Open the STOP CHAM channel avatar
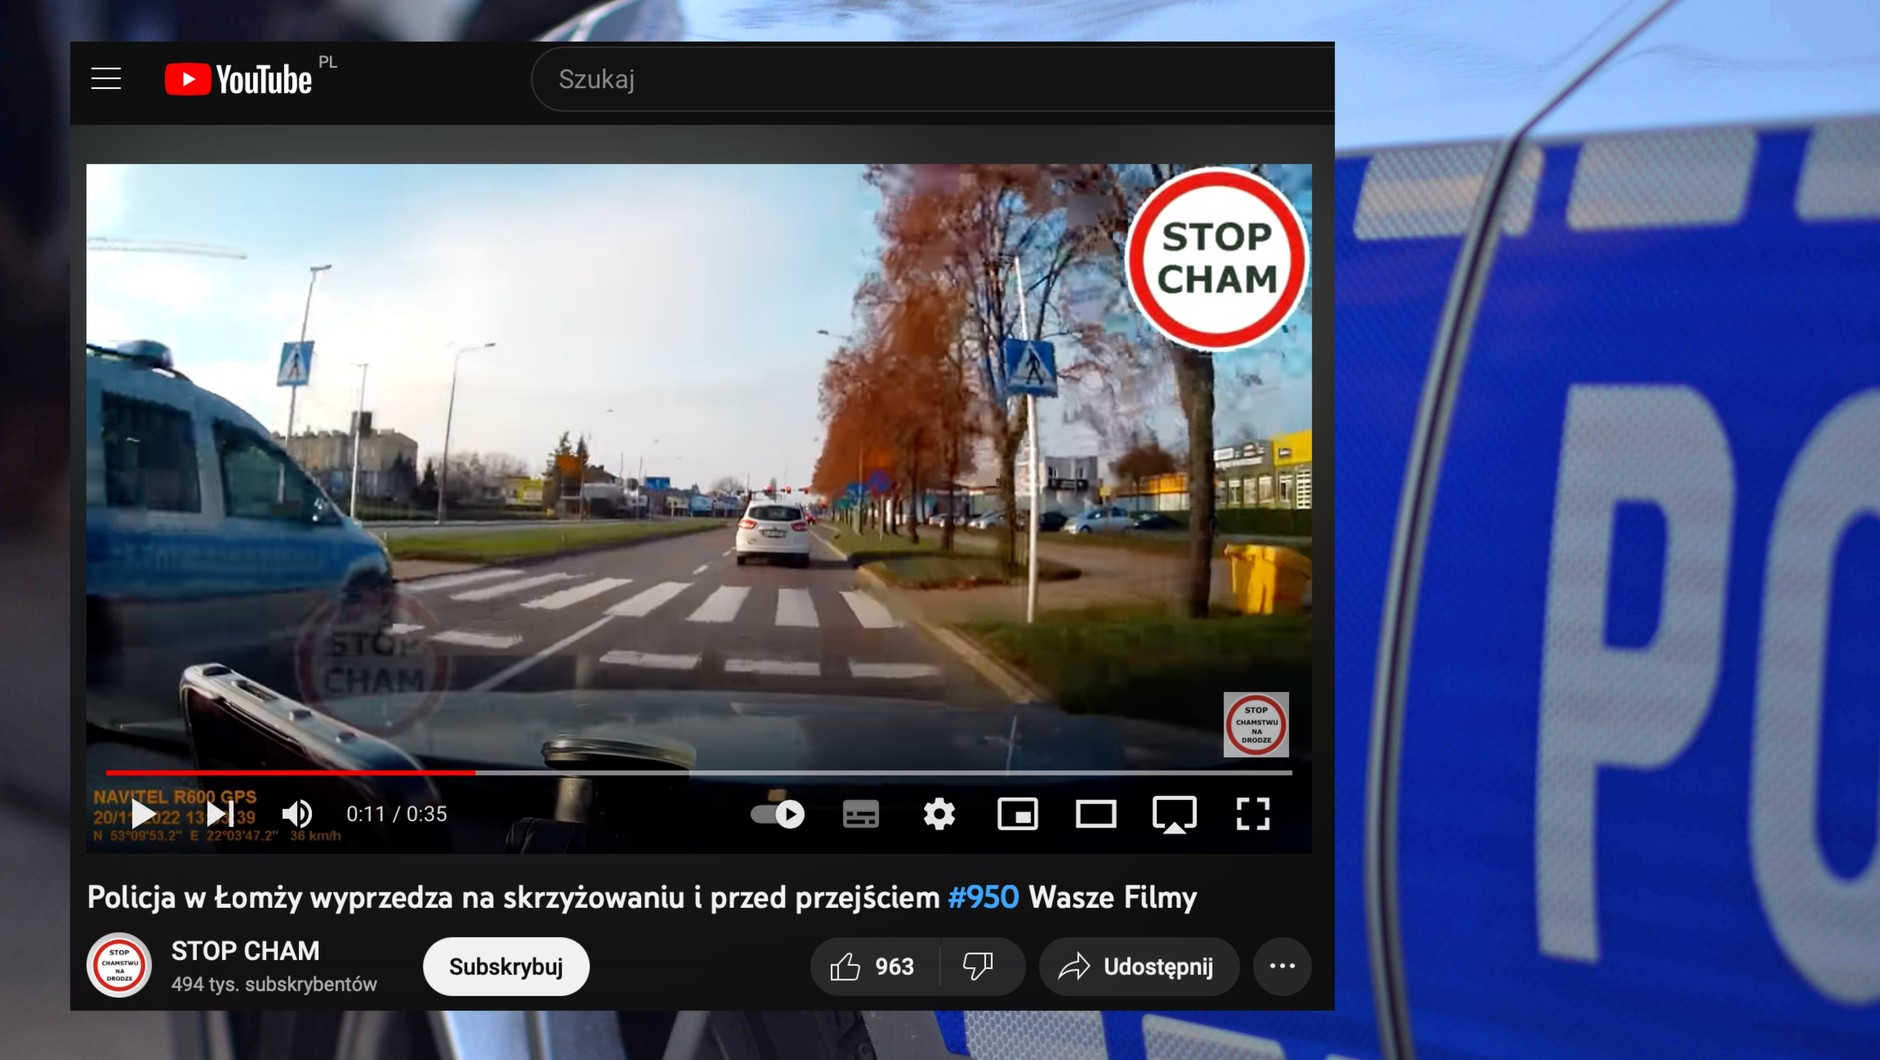 (x=119, y=966)
